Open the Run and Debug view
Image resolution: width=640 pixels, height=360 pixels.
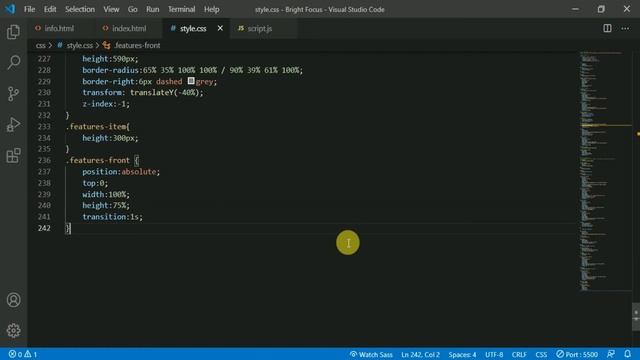coord(13,124)
